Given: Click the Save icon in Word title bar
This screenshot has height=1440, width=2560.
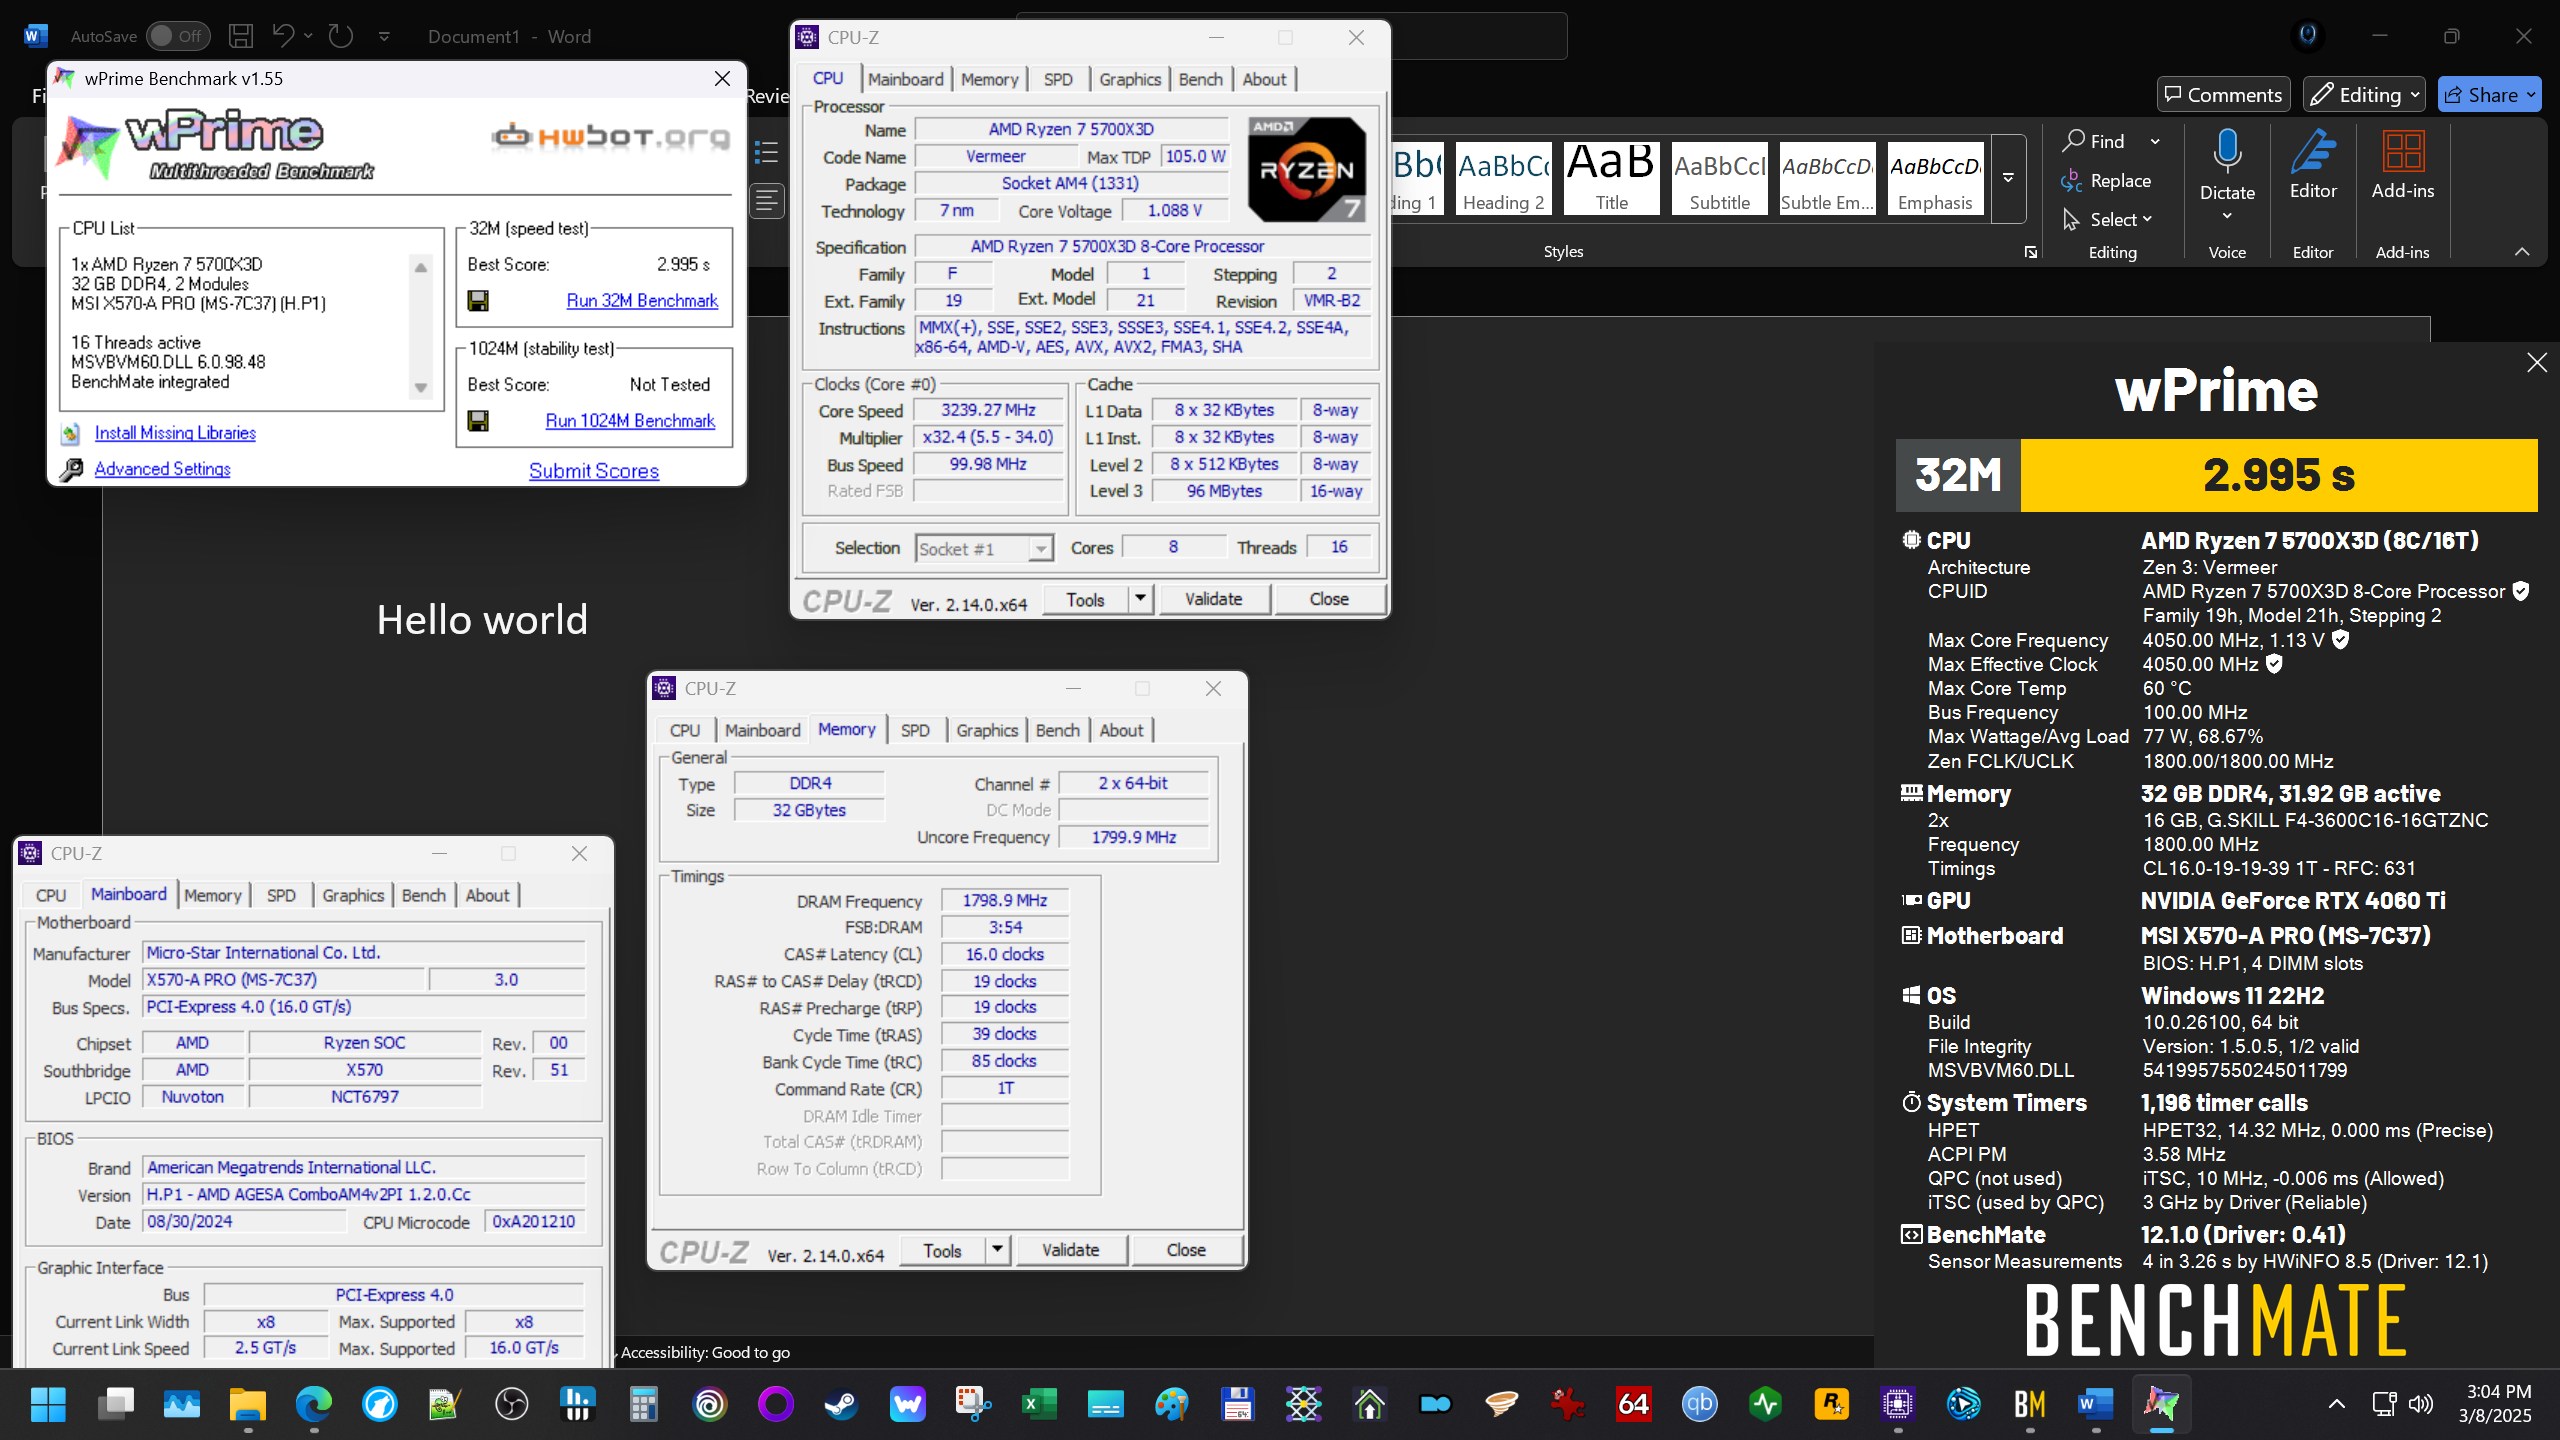Looking at the screenshot, I should click(241, 36).
